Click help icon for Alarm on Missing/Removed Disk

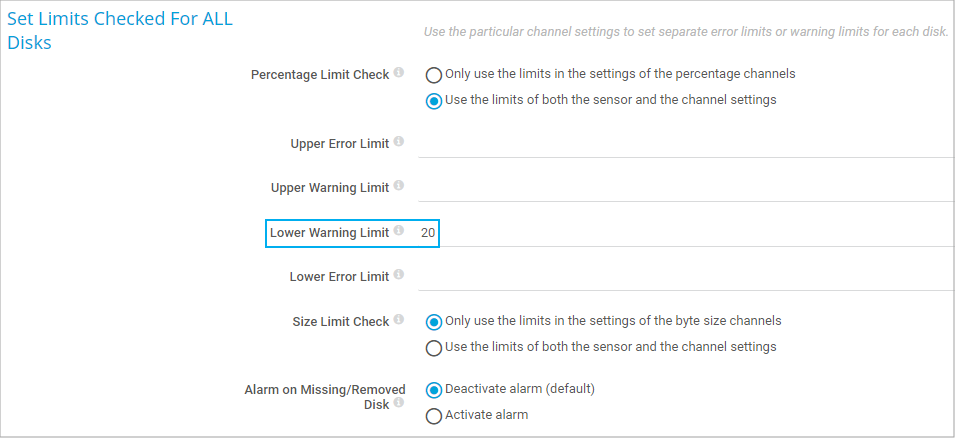(x=399, y=403)
